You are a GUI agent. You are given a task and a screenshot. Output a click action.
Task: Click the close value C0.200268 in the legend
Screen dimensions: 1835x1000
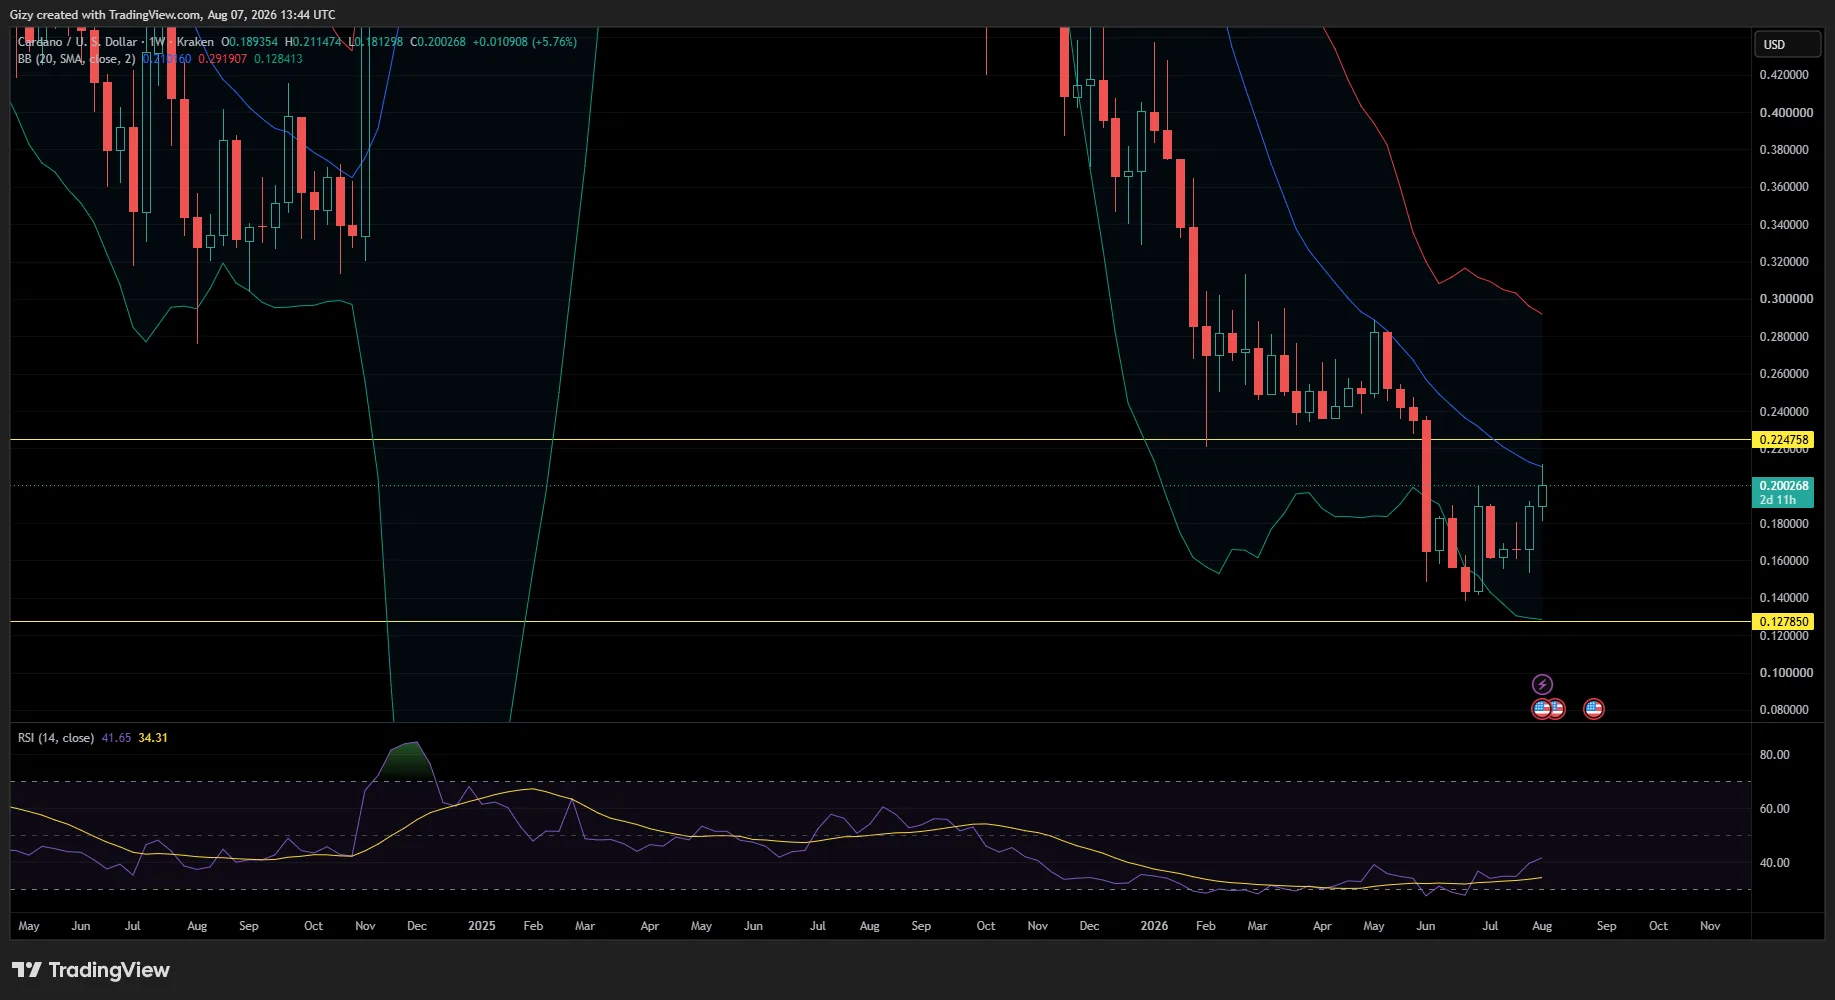[438, 42]
